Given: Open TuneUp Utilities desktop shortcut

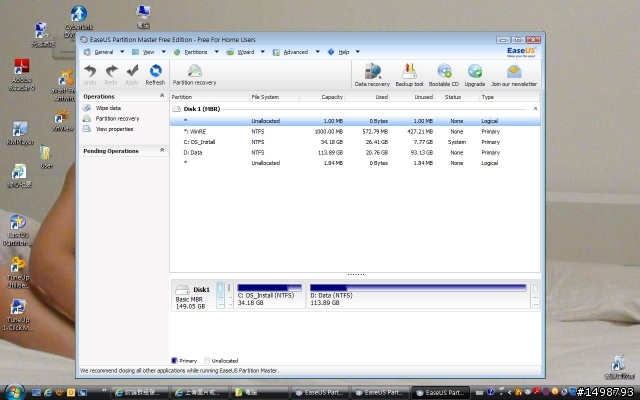Looking at the screenshot, I should [x=18, y=272].
